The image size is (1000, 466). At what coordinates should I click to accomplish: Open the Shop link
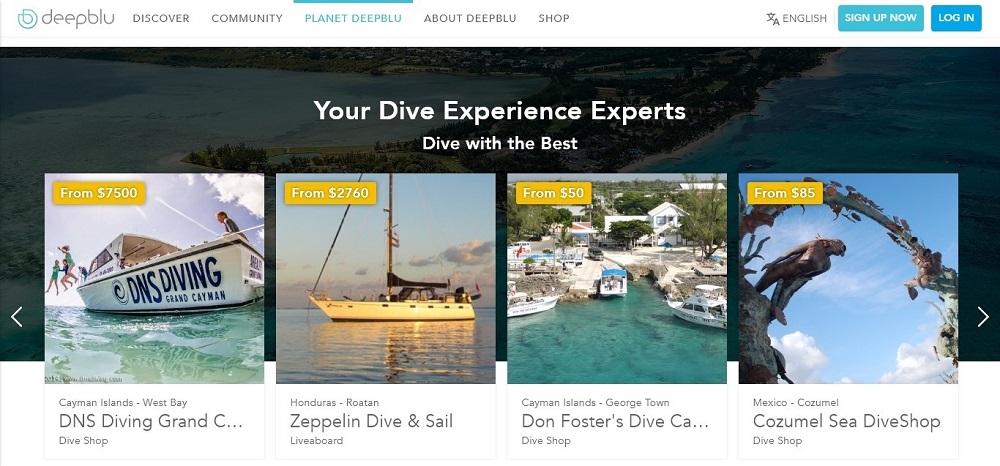tap(554, 18)
